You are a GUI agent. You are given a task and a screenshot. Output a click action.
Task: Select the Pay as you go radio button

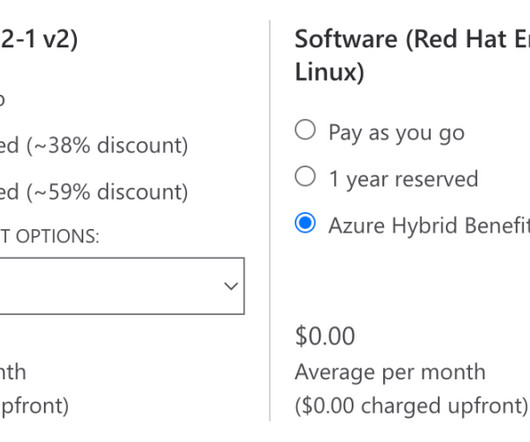coord(305,129)
